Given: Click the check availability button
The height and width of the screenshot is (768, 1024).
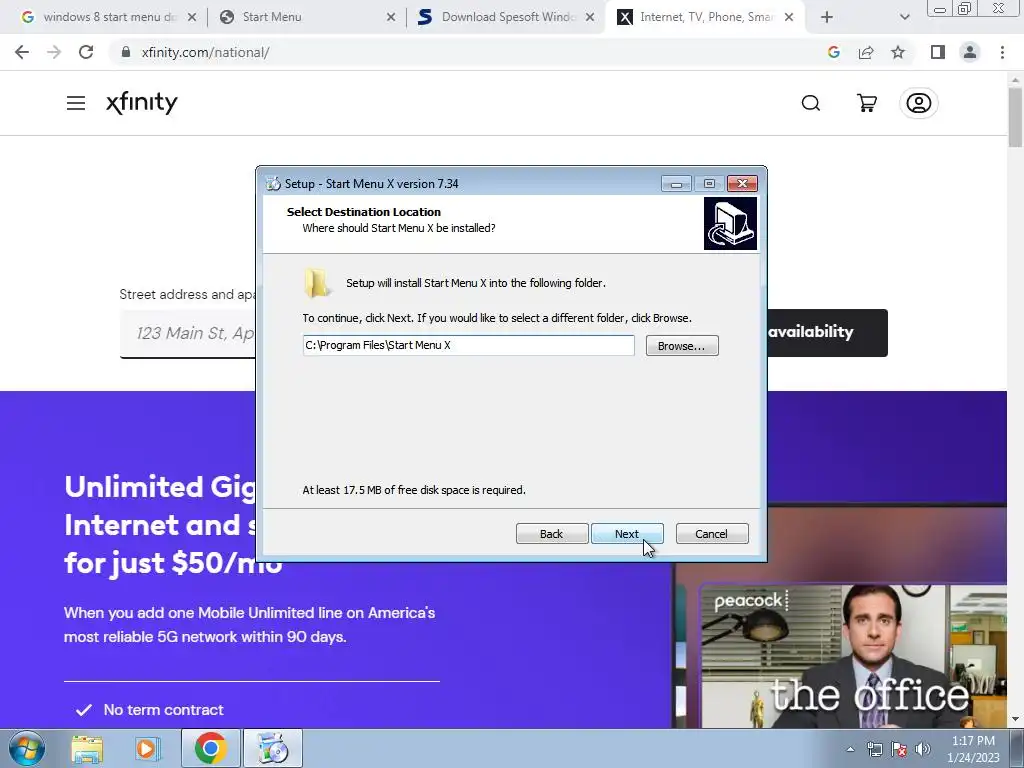Looking at the screenshot, I should tap(827, 332).
